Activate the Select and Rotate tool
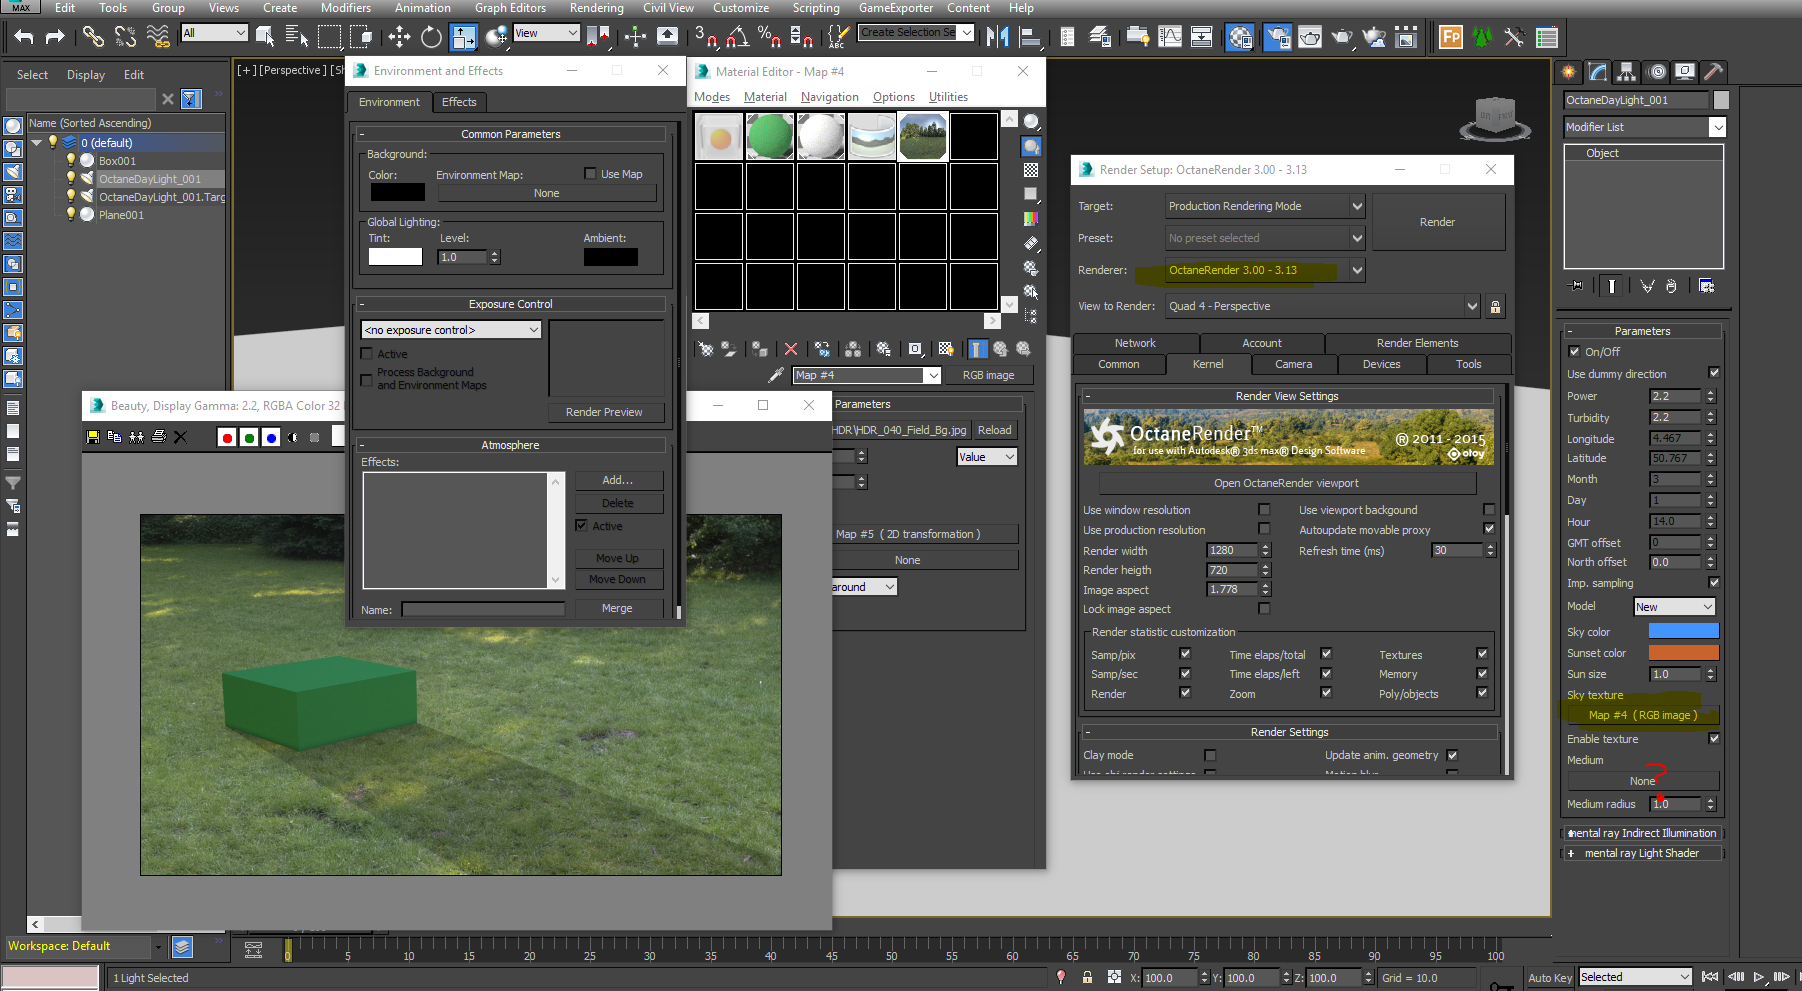The height and width of the screenshot is (991, 1802). [431, 37]
